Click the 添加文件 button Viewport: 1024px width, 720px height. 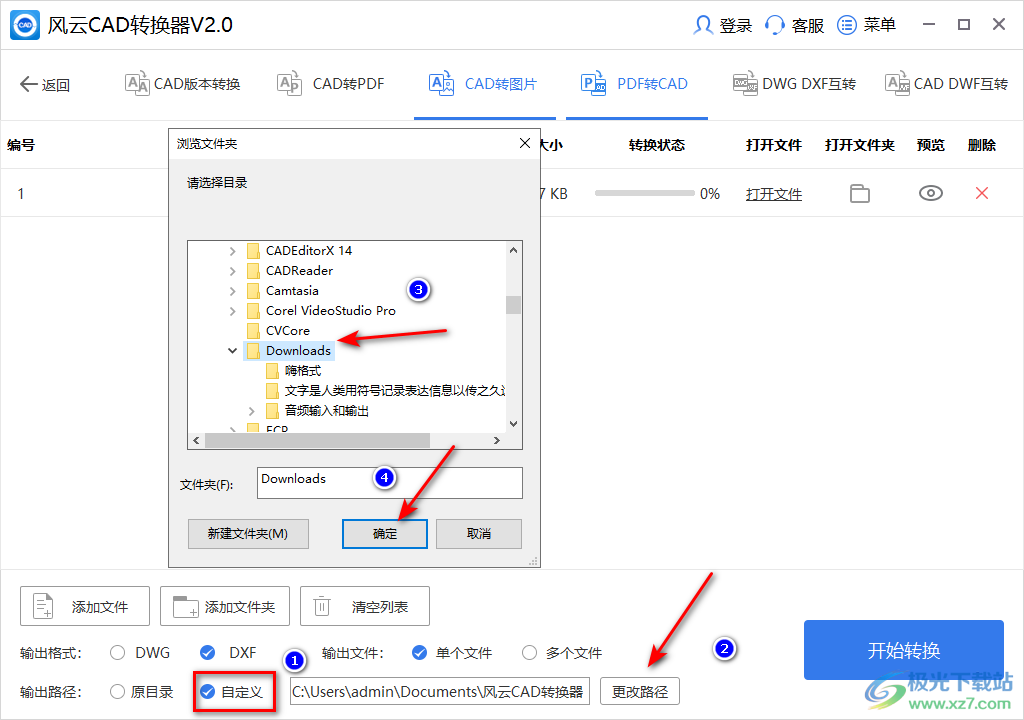click(85, 606)
